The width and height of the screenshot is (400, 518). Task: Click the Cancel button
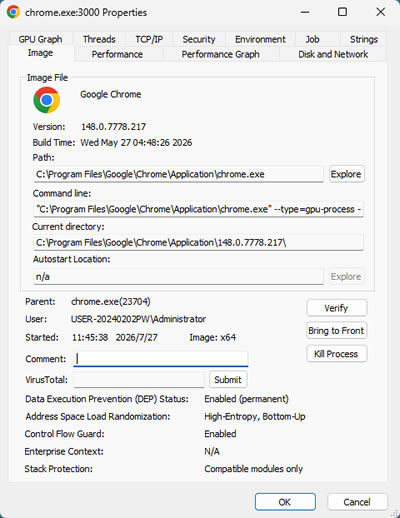[357, 502]
